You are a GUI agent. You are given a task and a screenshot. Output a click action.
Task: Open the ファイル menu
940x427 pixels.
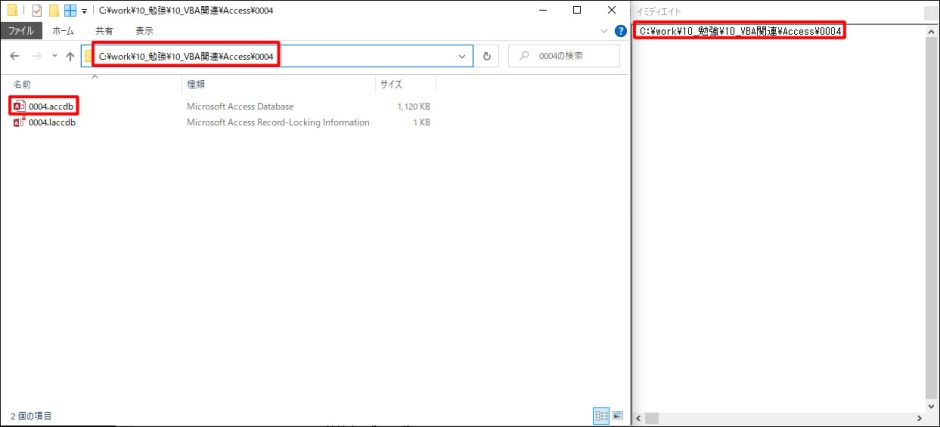click(x=22, y=31)
